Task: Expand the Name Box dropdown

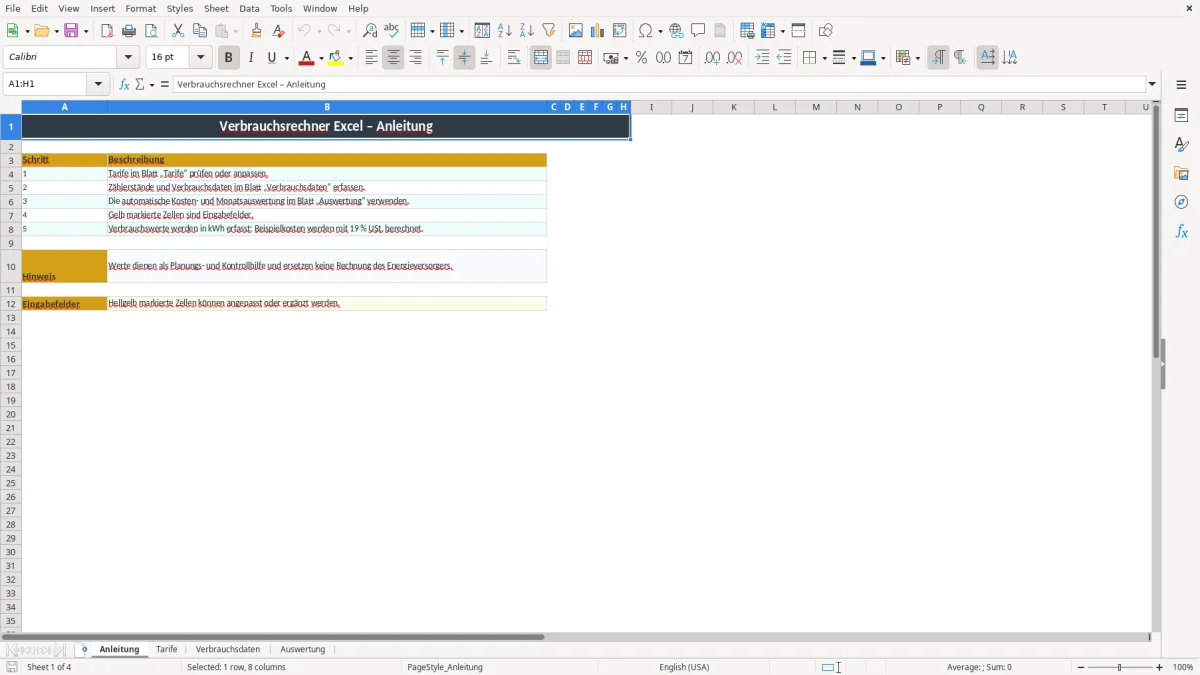Action: pyautogui.click(x=98, y=84)
